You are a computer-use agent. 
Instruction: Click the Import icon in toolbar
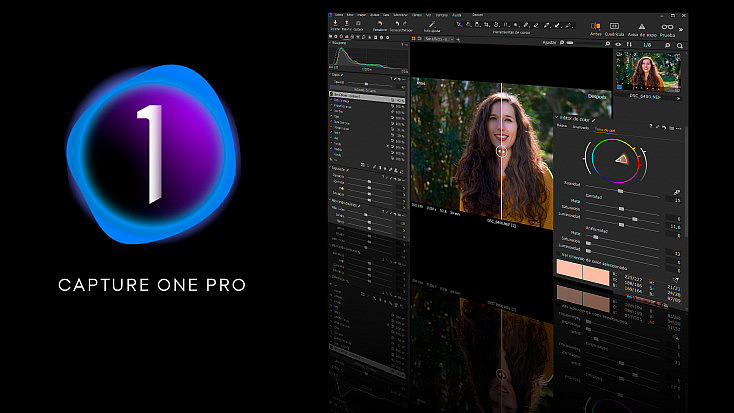pyautogui.click(x=335, y=23)
